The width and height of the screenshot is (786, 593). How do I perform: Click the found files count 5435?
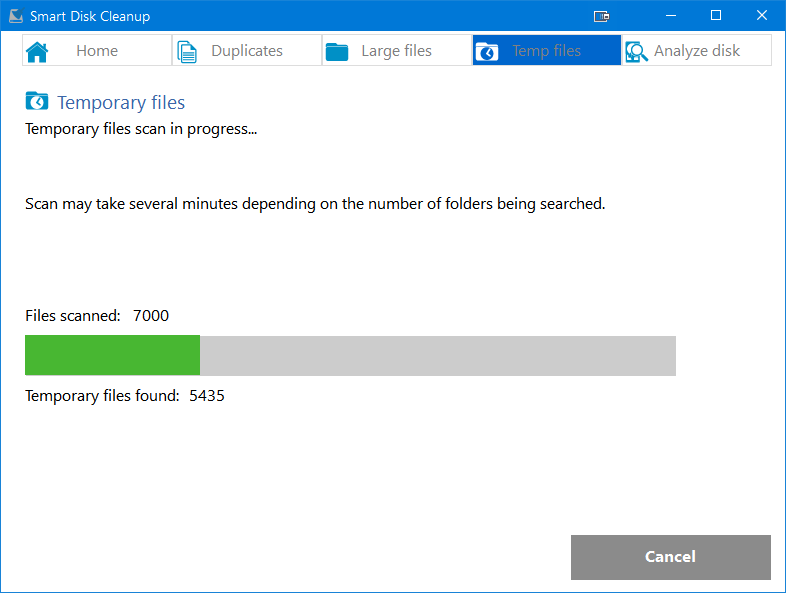click(x=207, y=396)
